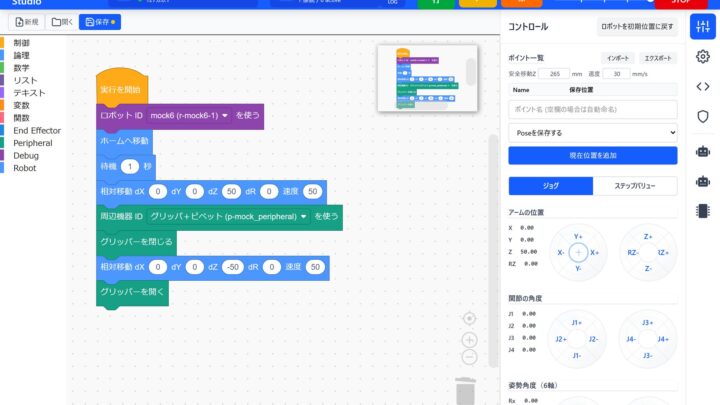The height and width of the screenshot is (405, 720).
Task: Zoom in on the block workspace
Action: tap(469, 340)
